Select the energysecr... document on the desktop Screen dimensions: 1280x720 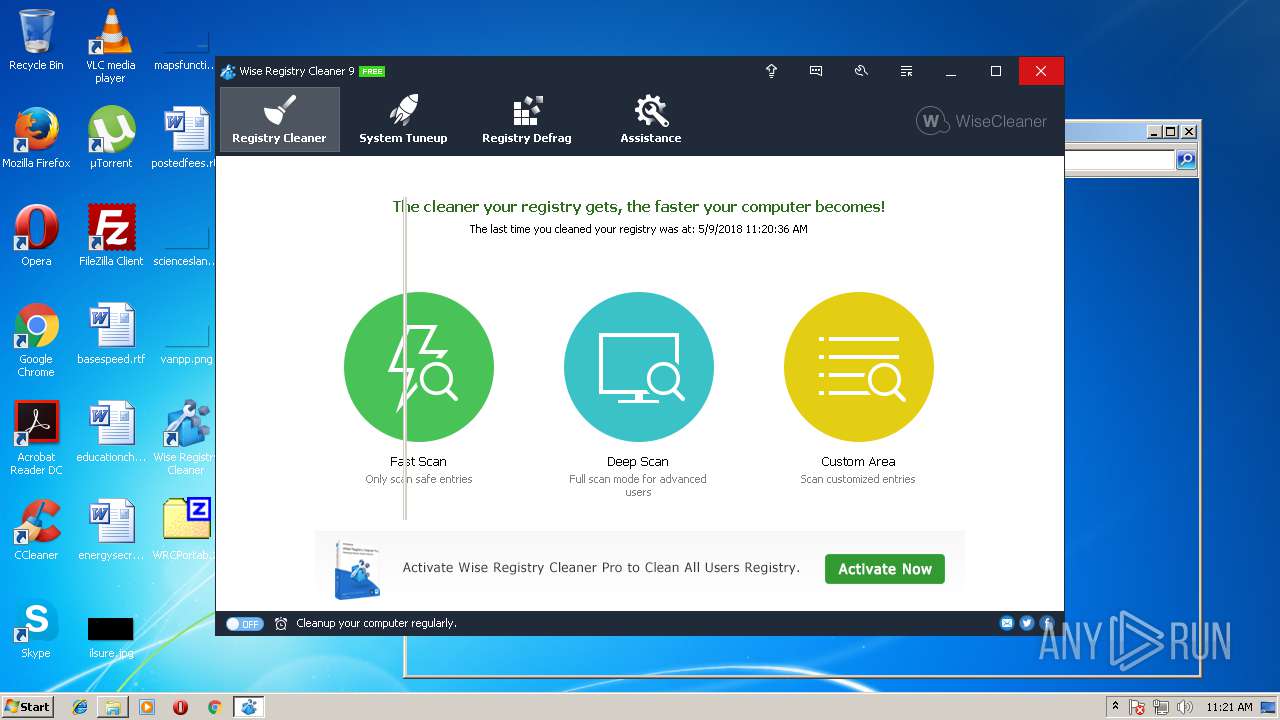coord(111,530)
